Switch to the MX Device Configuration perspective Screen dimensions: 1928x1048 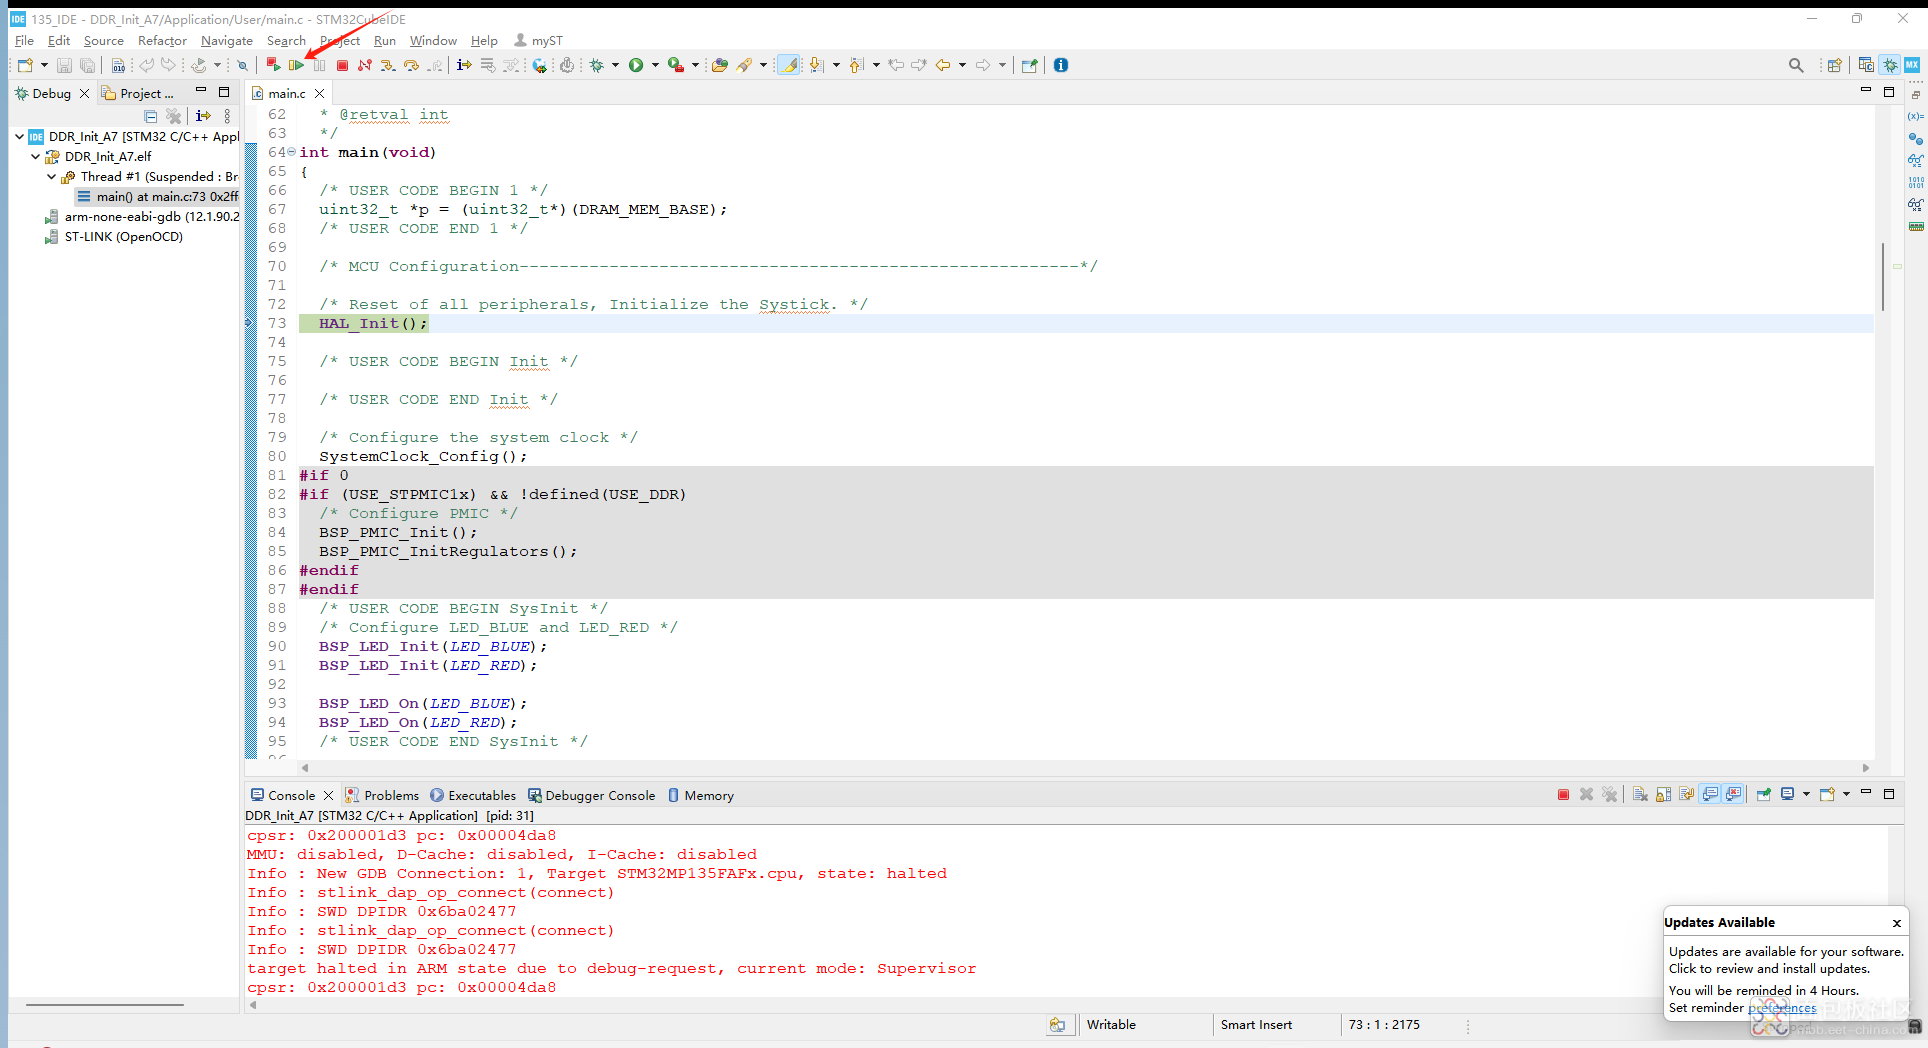click(1912, 65)
